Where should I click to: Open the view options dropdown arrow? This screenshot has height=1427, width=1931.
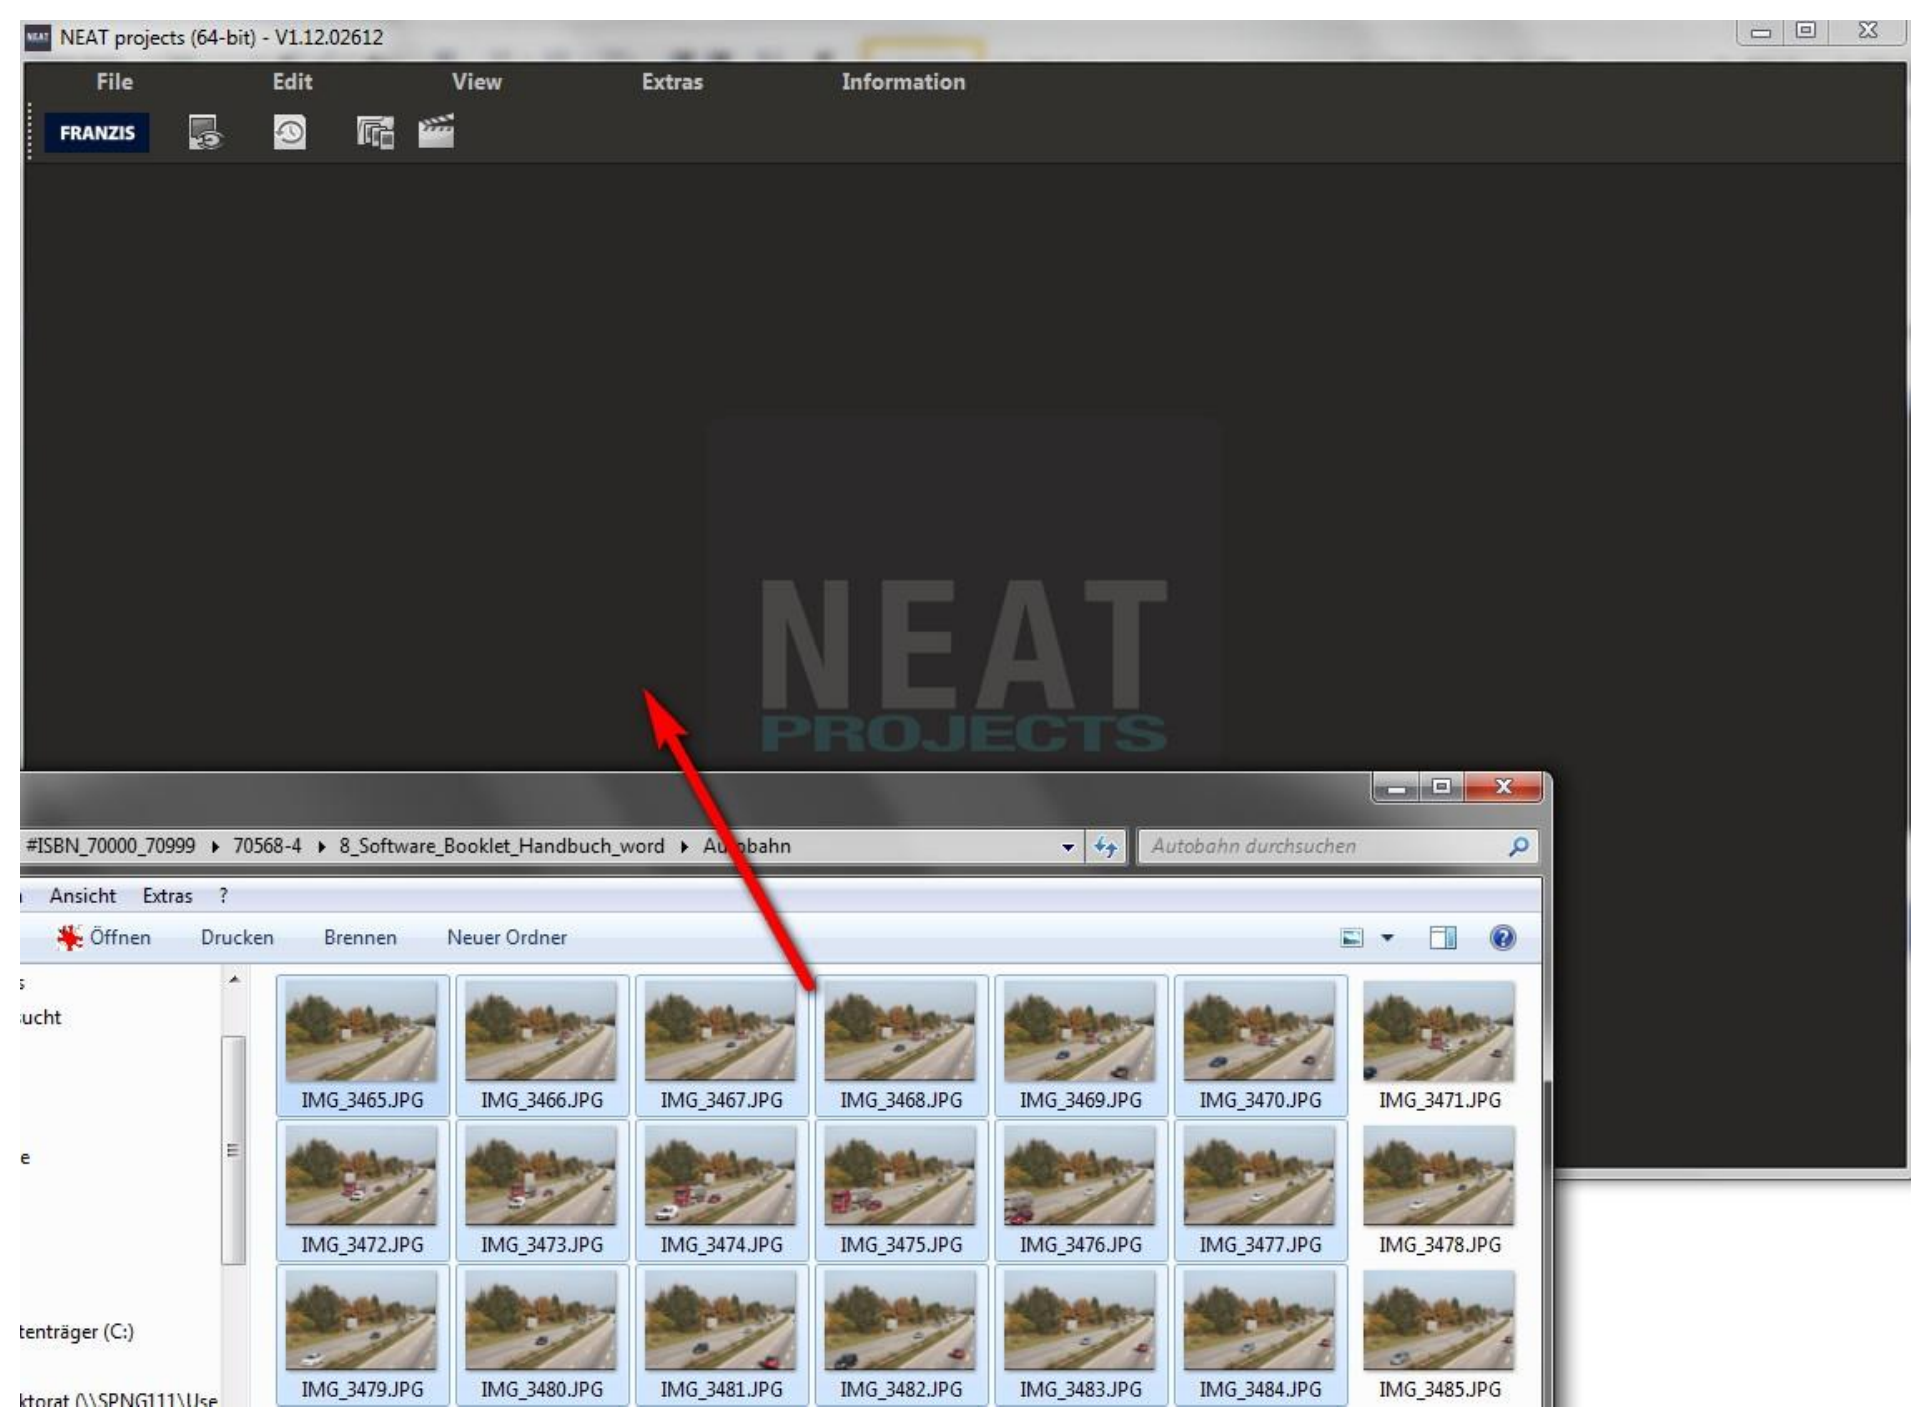click(1387, 938)
